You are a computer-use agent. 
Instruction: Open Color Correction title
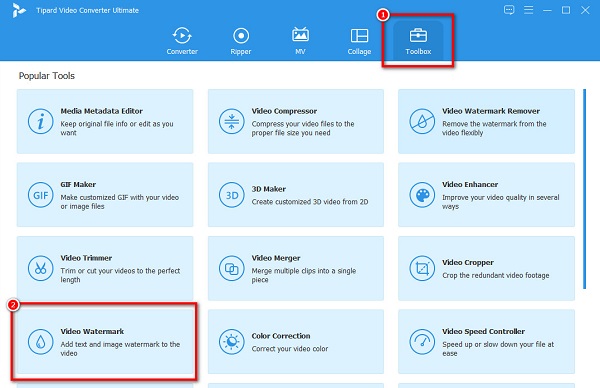point(281,336)
